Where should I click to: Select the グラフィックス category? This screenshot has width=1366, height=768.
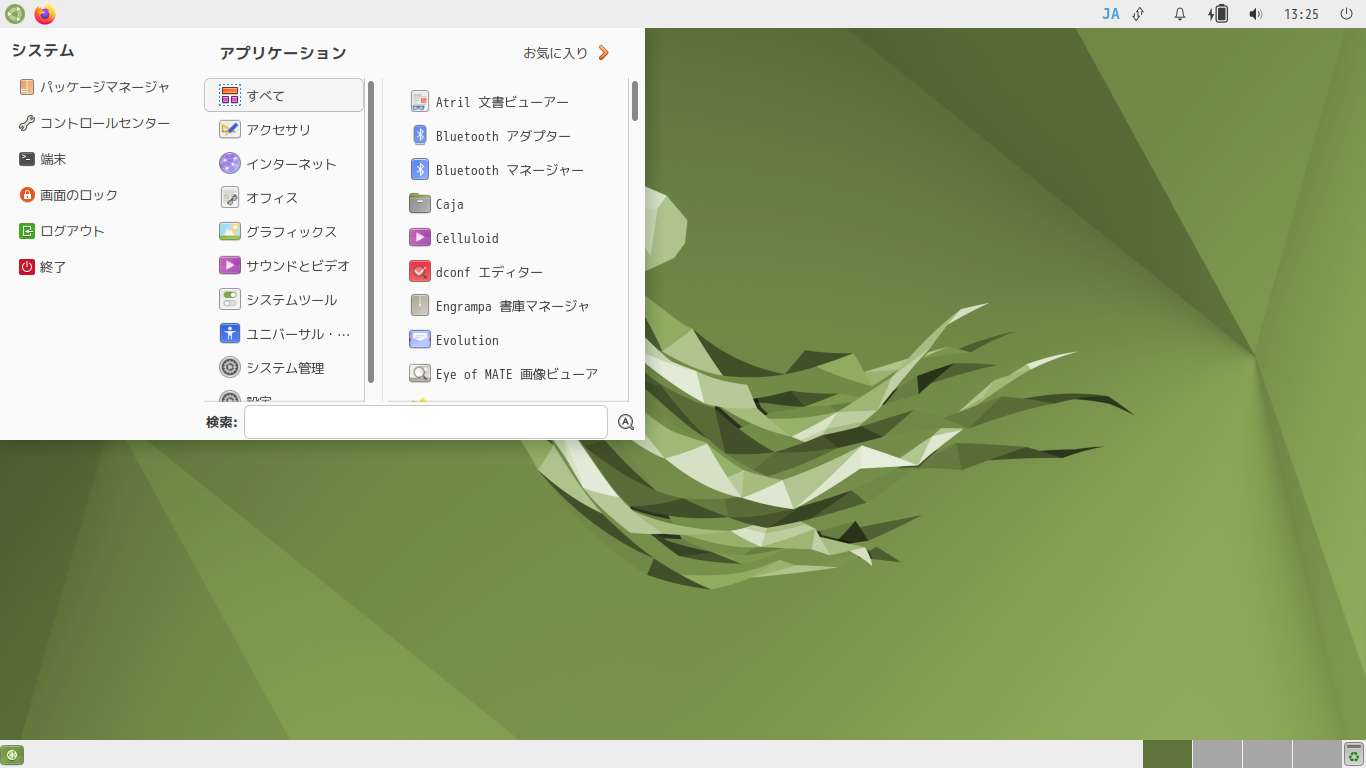(284, 231)
